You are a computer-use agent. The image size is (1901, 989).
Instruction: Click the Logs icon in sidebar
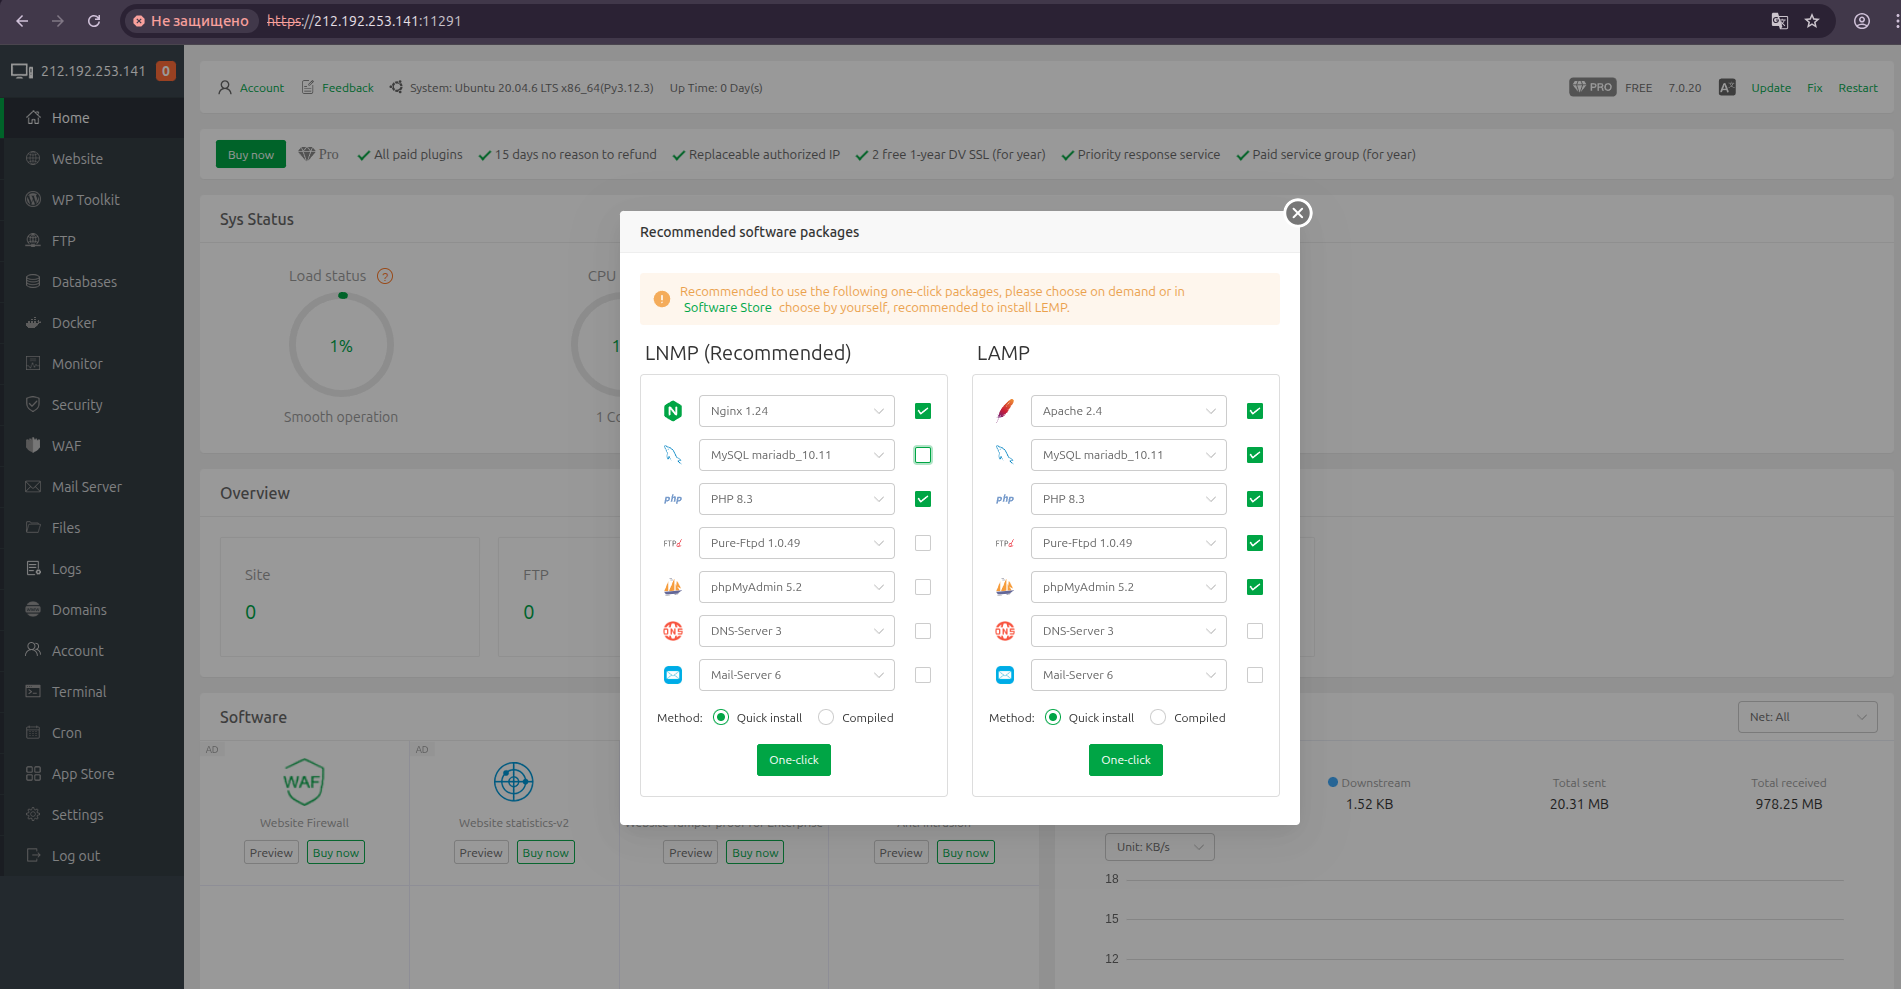33,568
